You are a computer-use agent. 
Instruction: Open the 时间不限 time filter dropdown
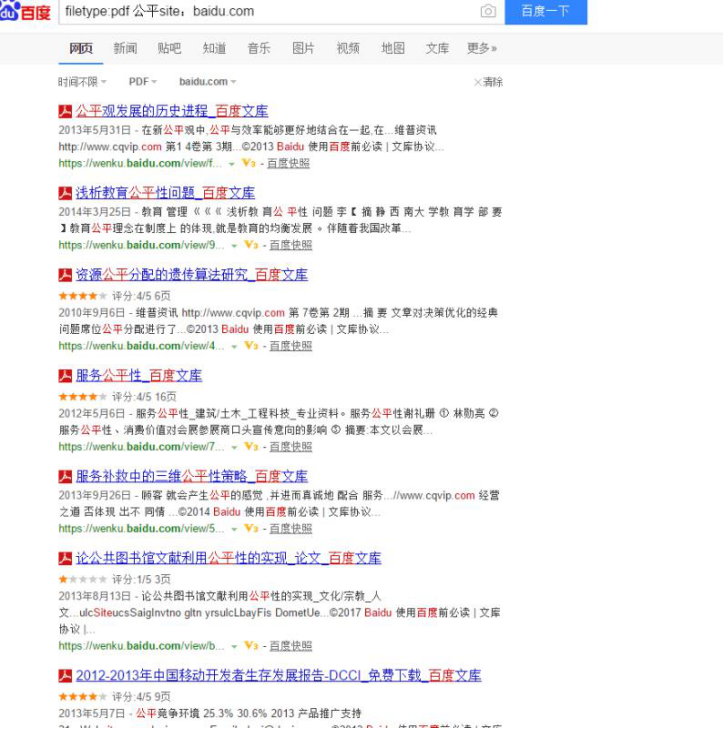[x=82, y=82]
